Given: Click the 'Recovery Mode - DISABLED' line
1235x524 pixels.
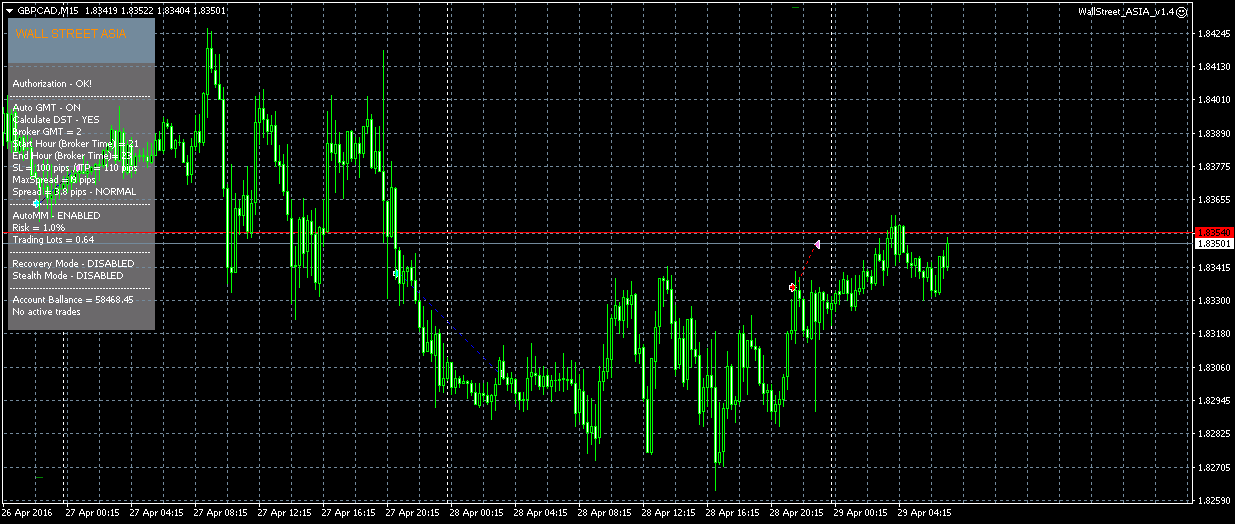Looking at the screenshot, I should click(x=73, y=263).
